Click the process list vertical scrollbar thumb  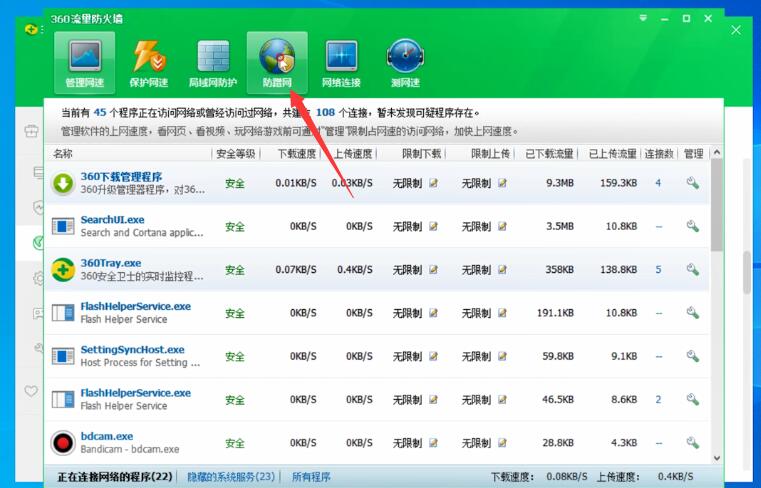coord(717,205)
